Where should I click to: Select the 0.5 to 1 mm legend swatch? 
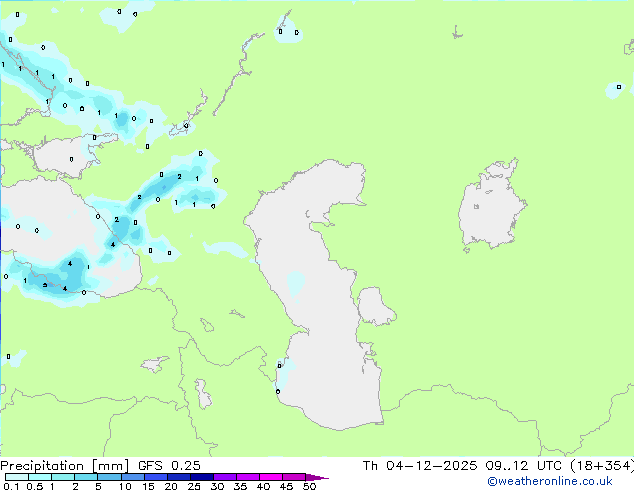pyautogui.click(x=40, y=477)
